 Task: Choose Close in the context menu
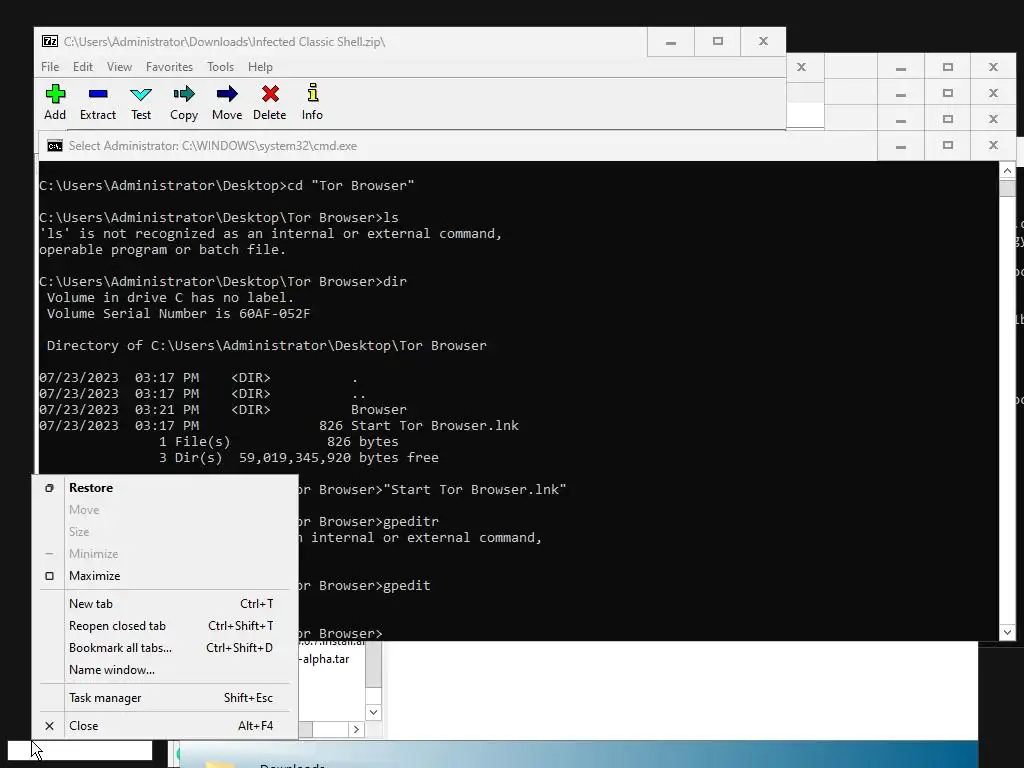165,726
